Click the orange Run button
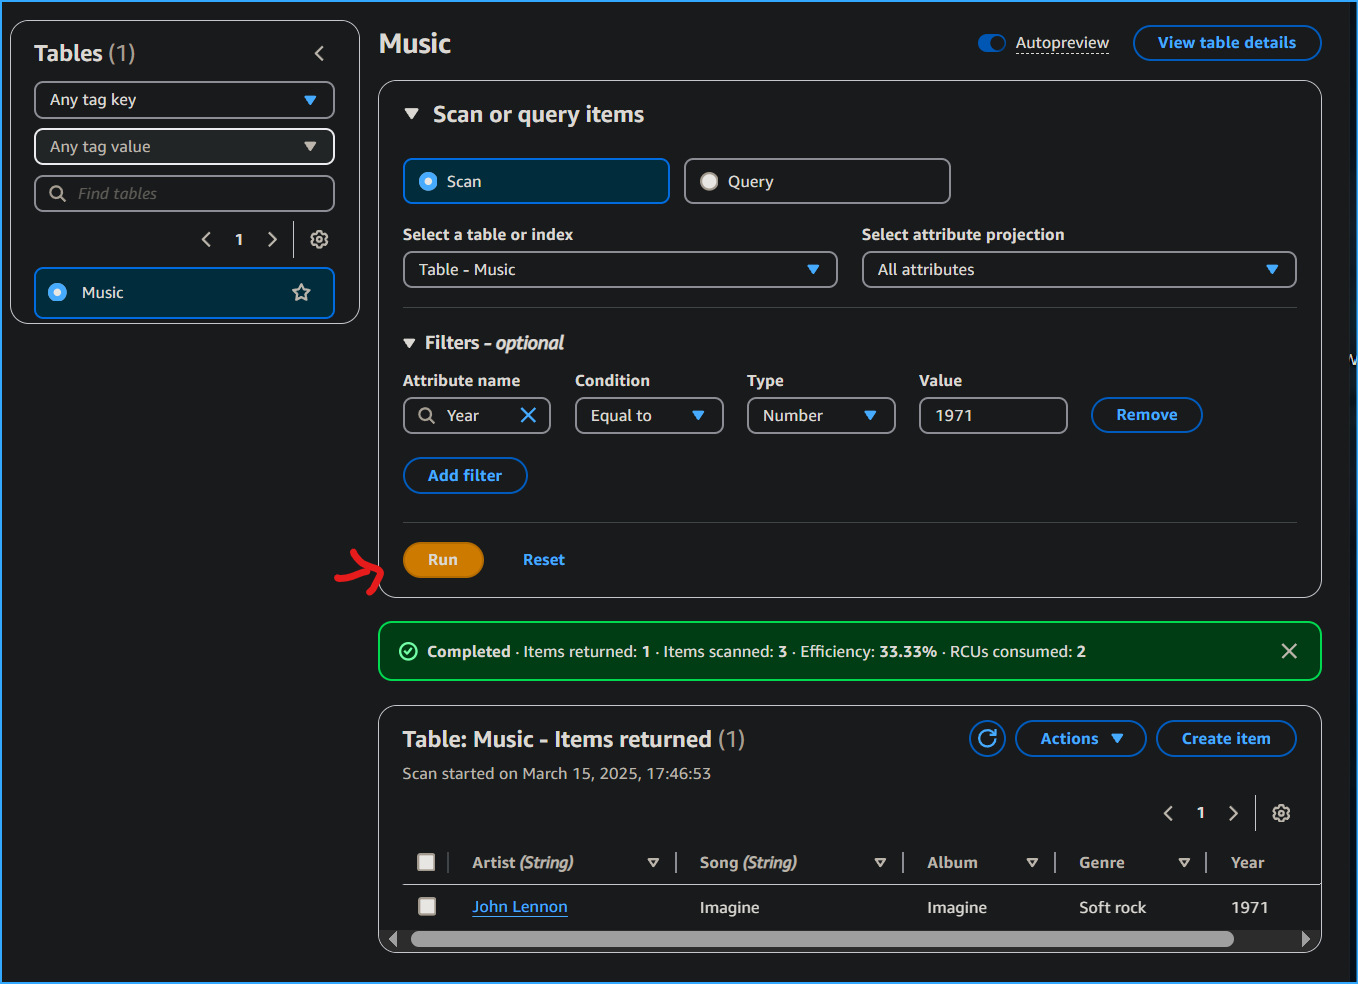The image size is (1358, 984). pyautogui.click(x=443, y=560)
